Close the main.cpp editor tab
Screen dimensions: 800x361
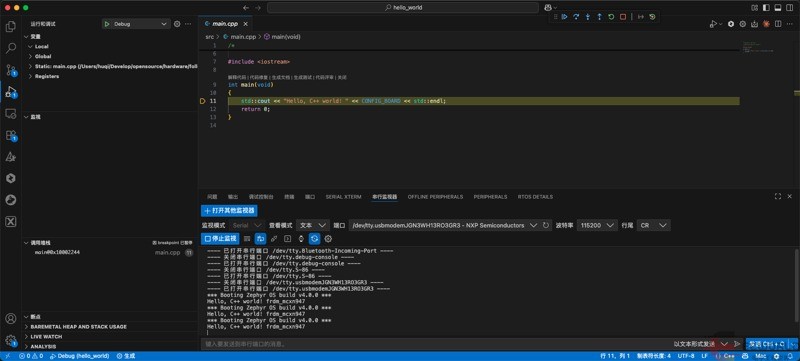click(x=245, y=24)
